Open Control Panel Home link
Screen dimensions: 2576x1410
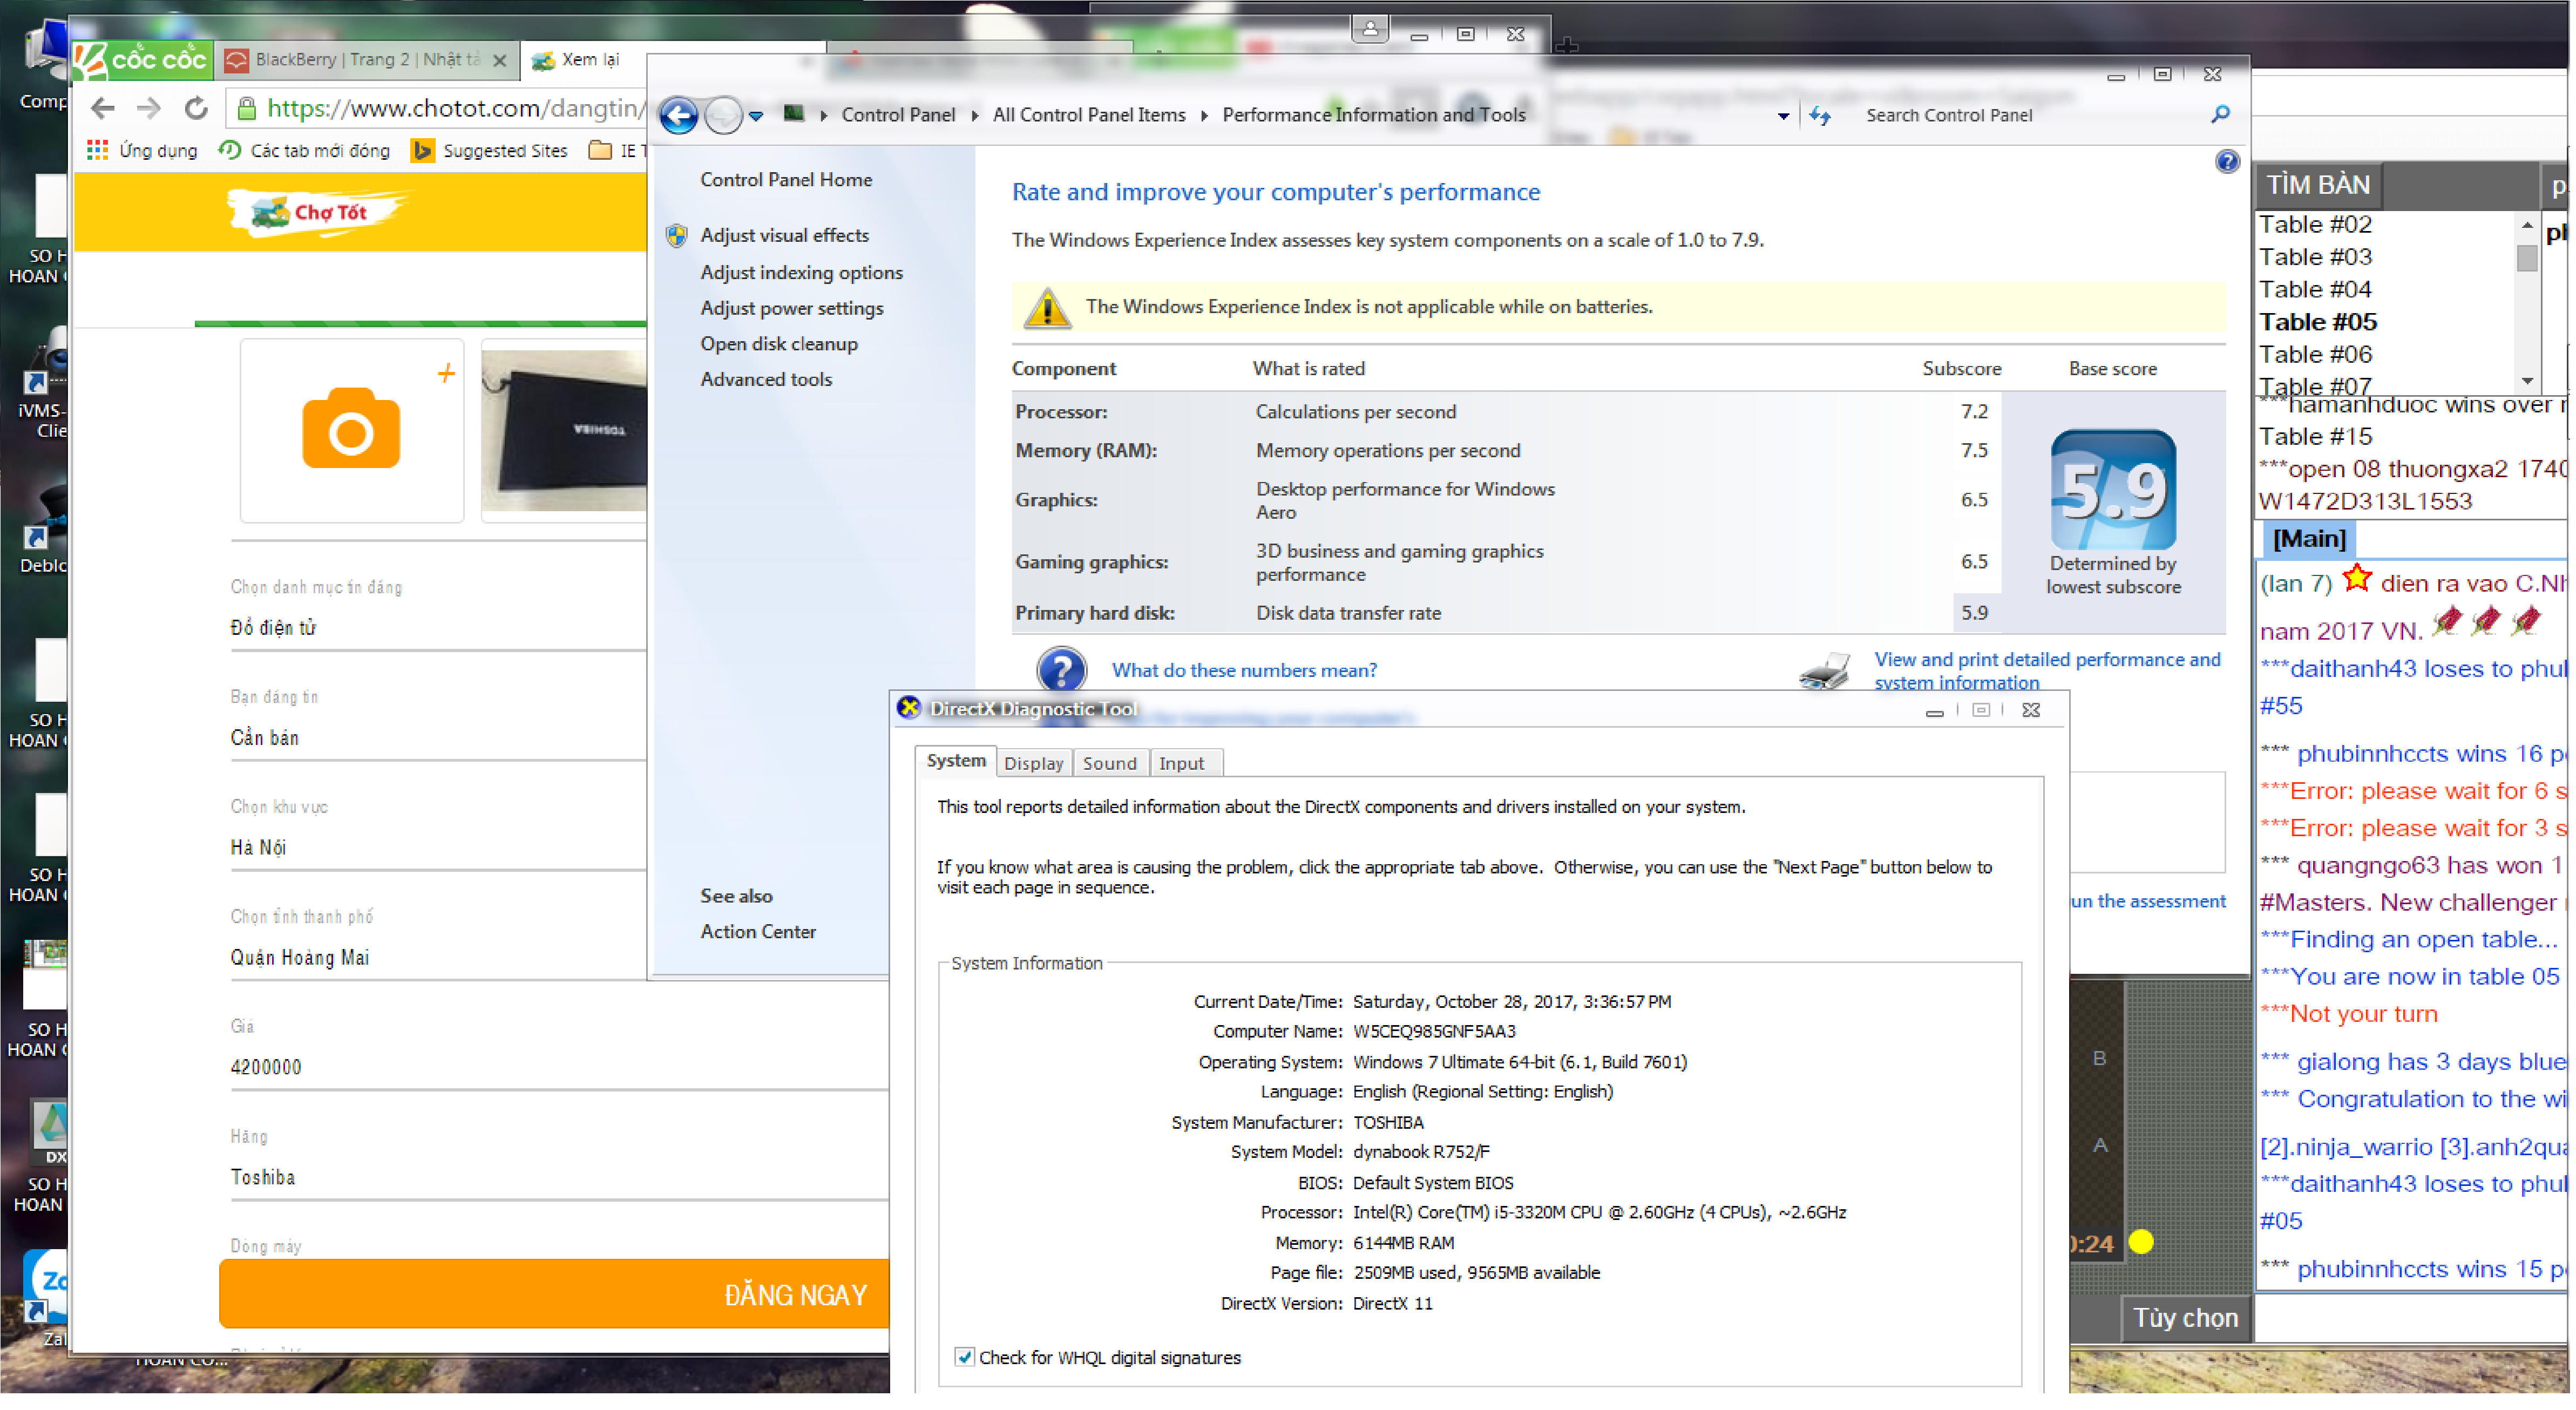786,179
